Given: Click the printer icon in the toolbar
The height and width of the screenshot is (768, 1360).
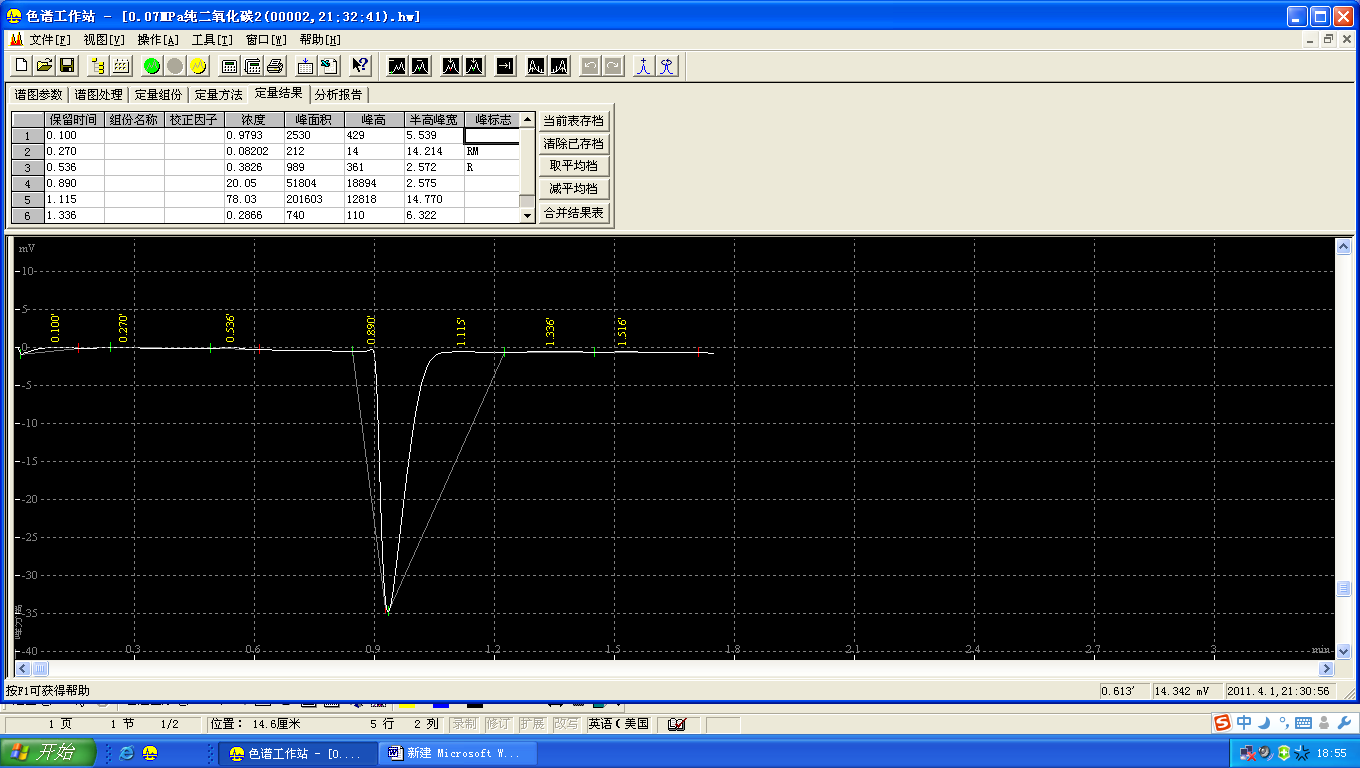Looking at the screenshot, I should coord(276,66).
